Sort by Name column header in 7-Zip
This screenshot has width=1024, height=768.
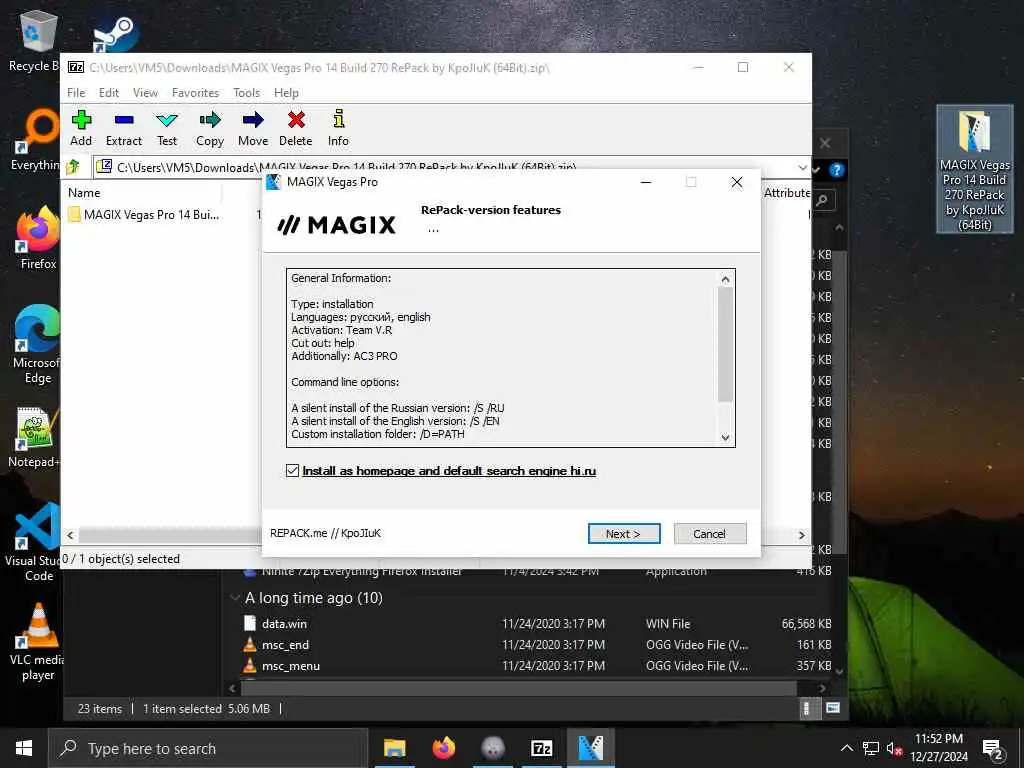pos(84,193)
